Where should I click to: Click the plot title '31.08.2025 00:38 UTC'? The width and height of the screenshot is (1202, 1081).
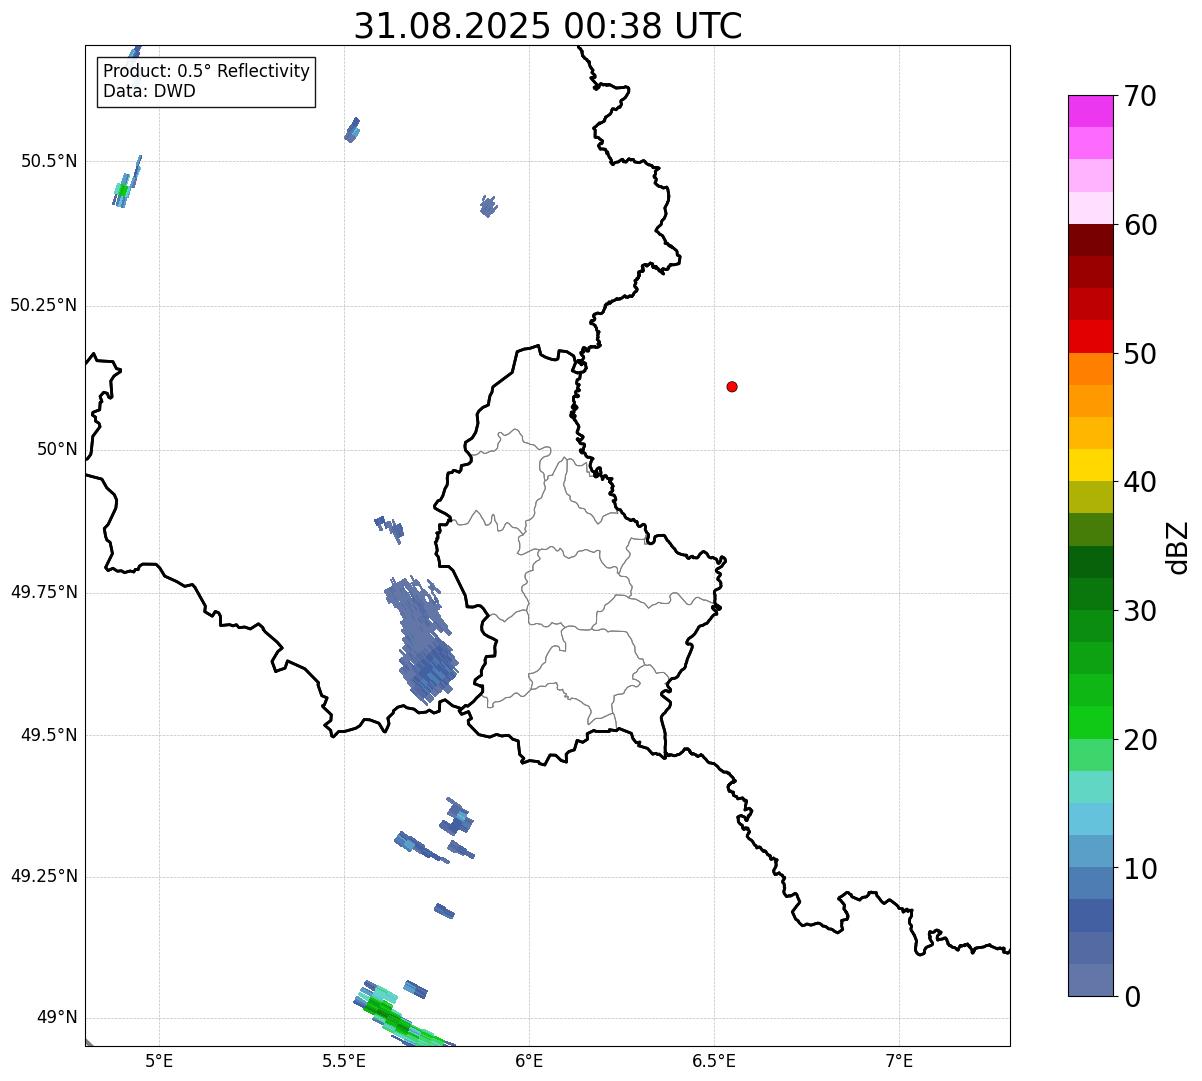point(548,26)
